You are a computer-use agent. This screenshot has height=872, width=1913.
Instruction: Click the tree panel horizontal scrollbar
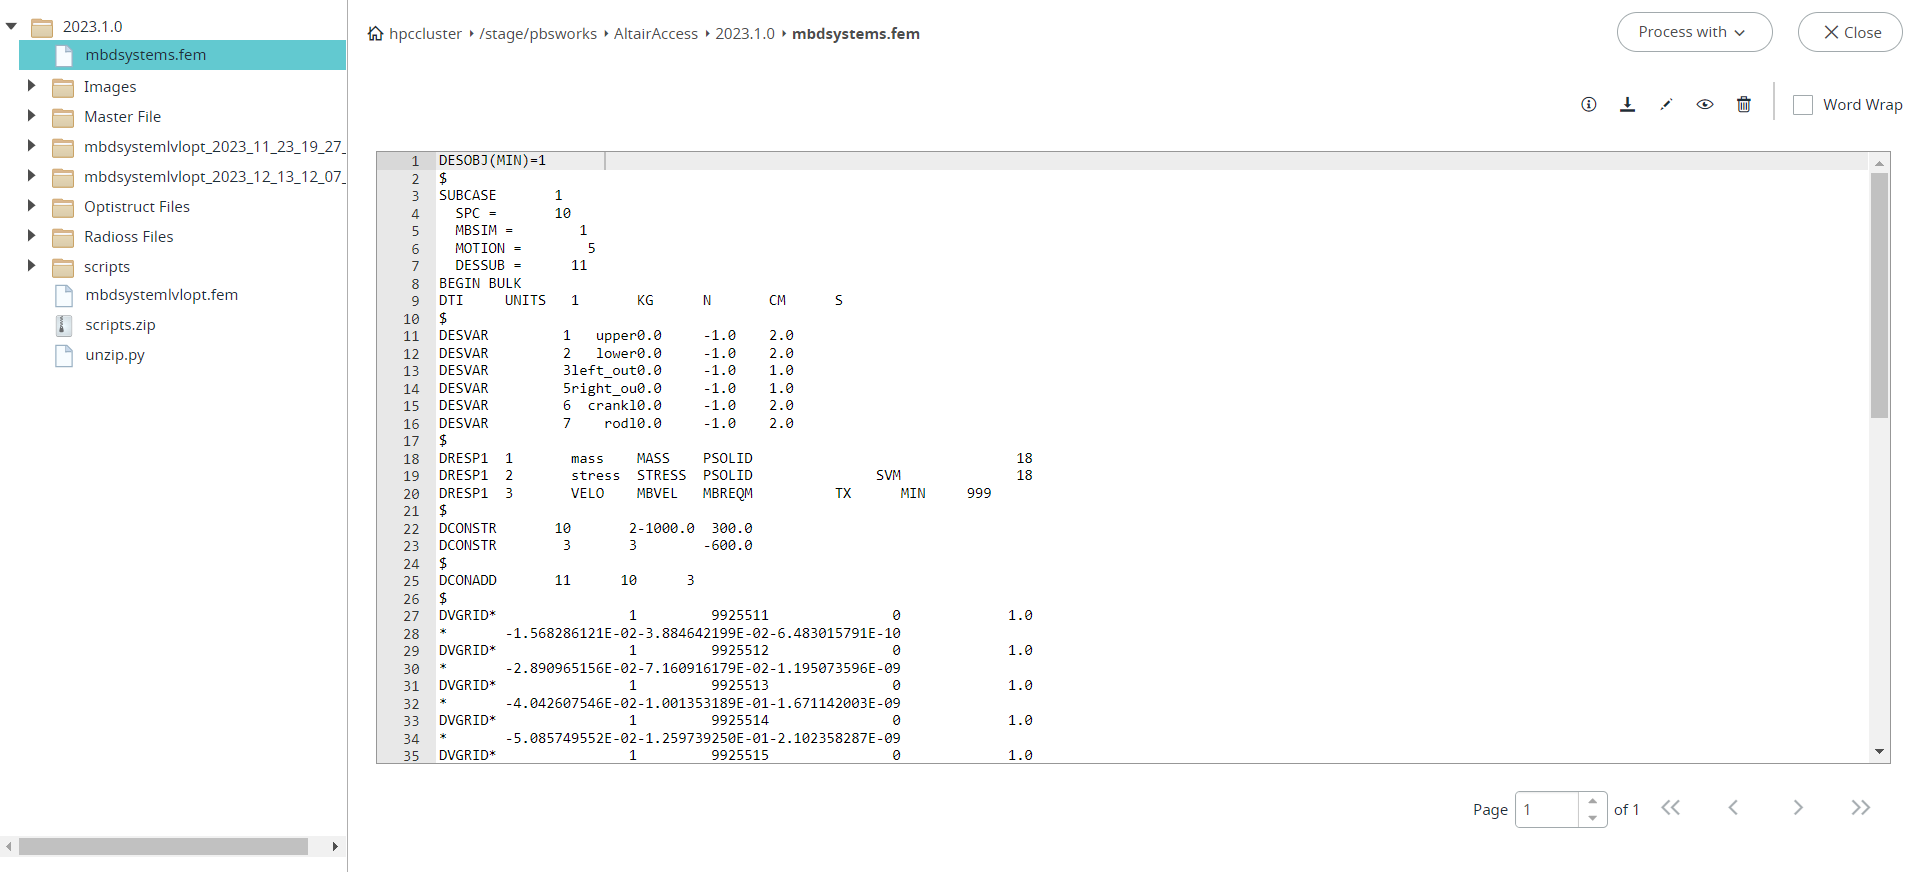click(163, 847)
